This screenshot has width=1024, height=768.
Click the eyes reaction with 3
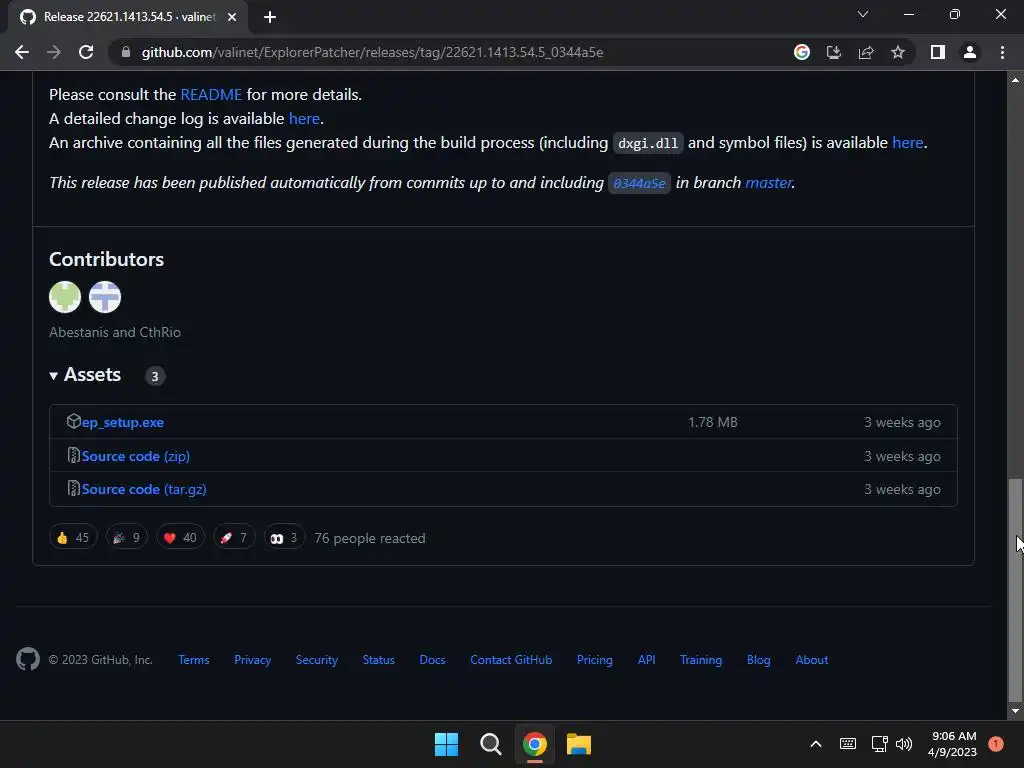point(284,538)
